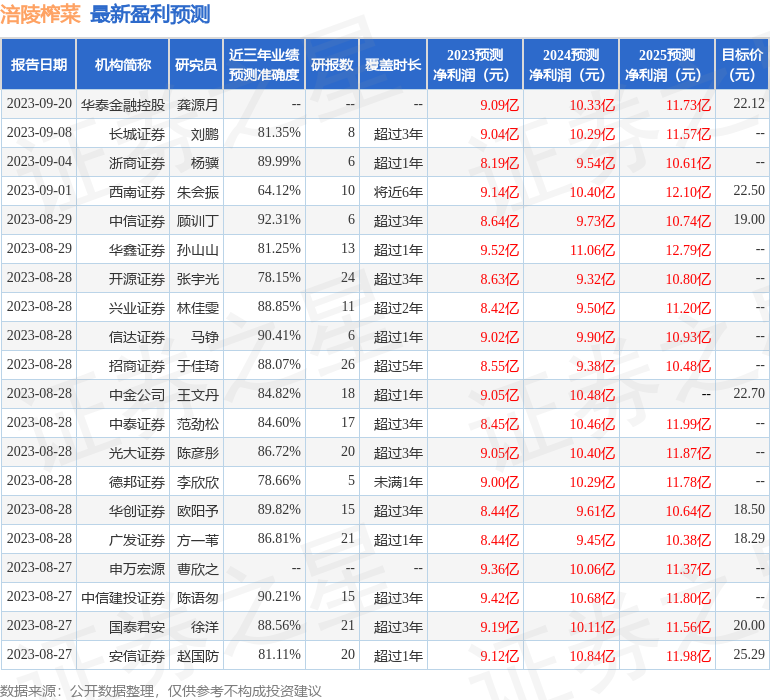The width and height of the screenshot is (770, 700).
Task: Click the 目标价 column header
Action: pos(742,64)
